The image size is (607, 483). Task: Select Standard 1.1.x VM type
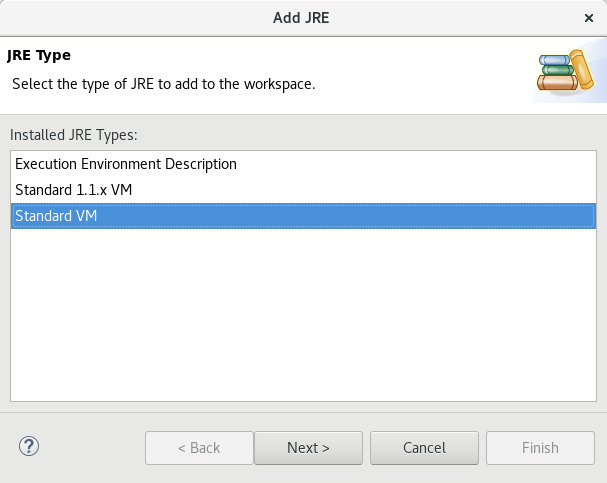[304, 190]
